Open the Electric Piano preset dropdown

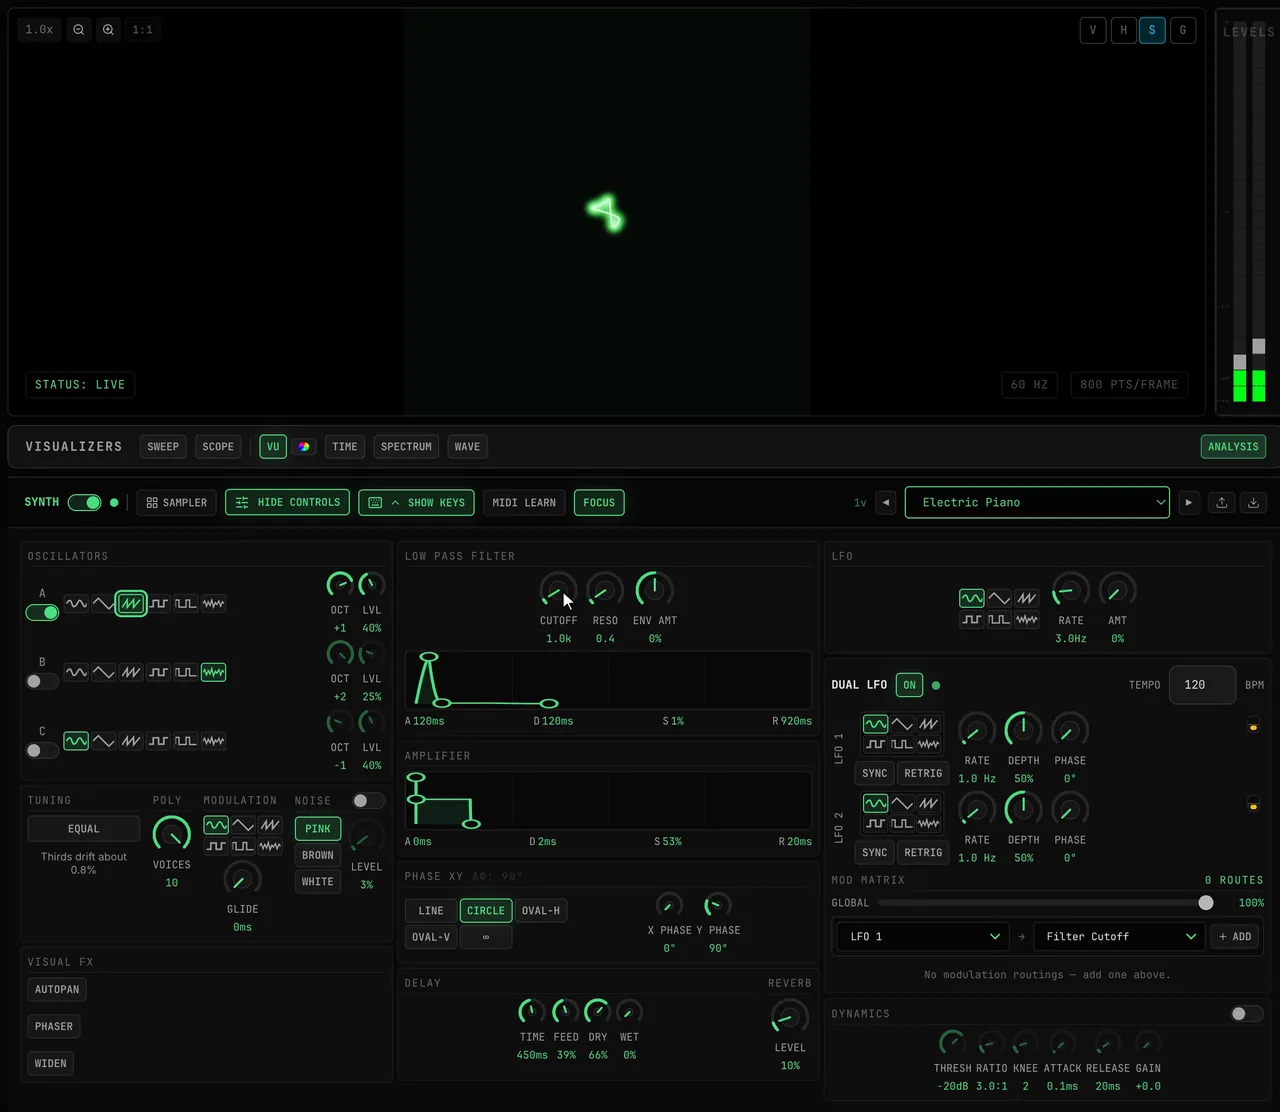tap(1037, 503)
